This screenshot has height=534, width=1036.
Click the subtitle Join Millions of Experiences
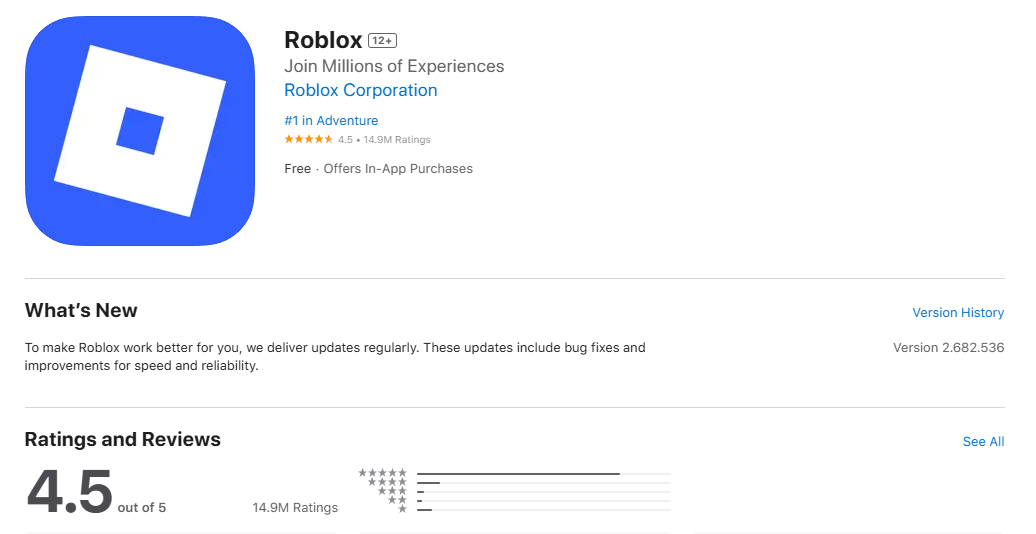pyautogui.click(x=394, y=66)
